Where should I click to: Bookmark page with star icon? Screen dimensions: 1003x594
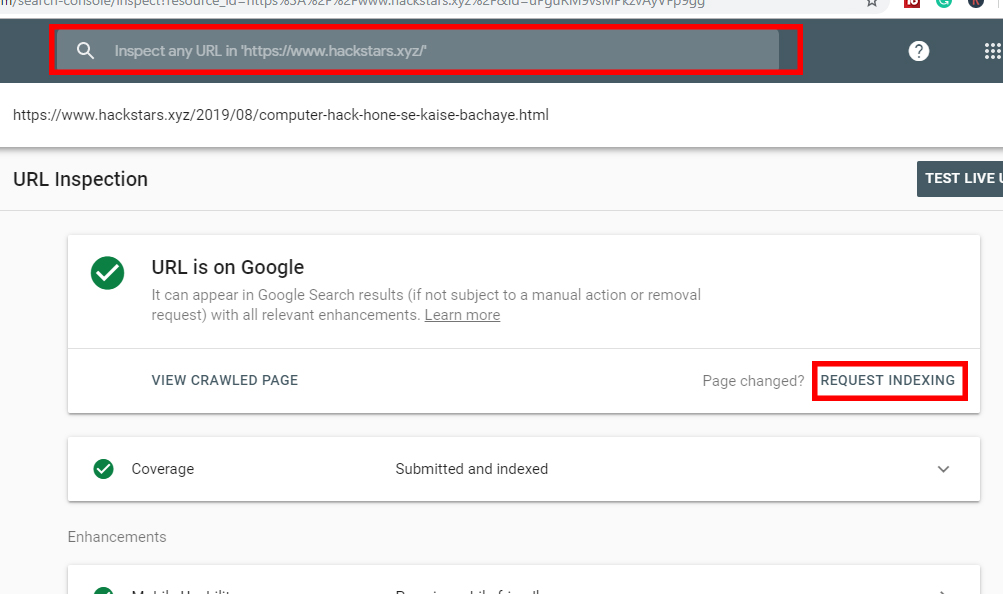(x=871, y=3)
